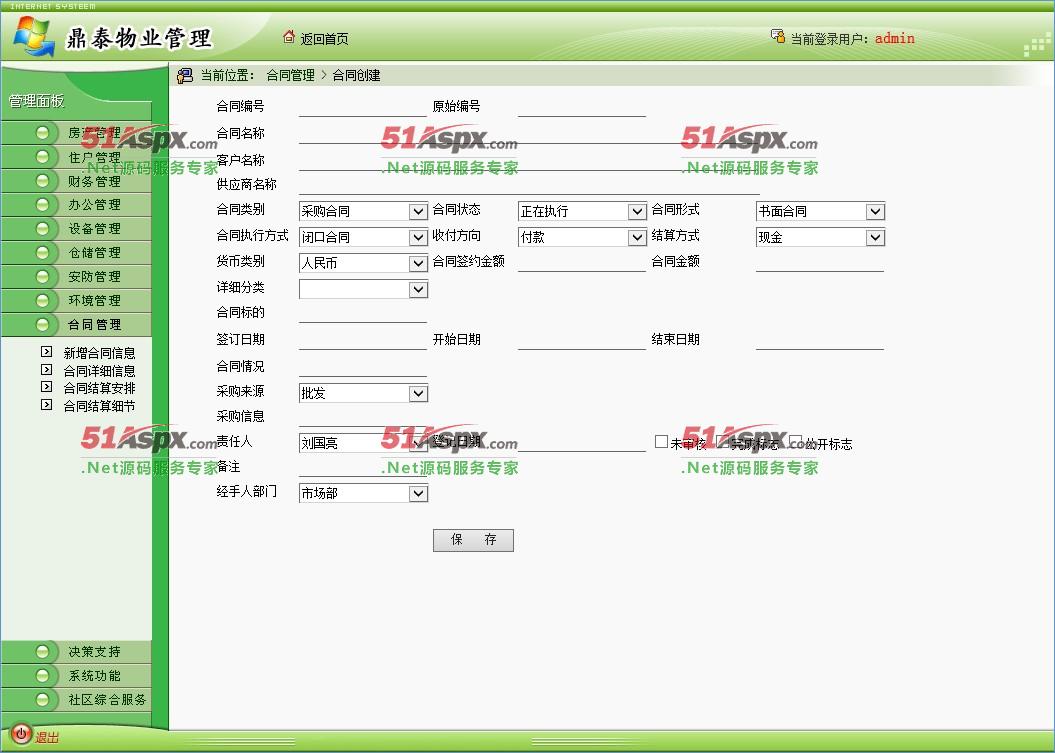Click the 合同签约金额 input field
The width and height of the screenshot is (1055, 753).
click(582, 262)
